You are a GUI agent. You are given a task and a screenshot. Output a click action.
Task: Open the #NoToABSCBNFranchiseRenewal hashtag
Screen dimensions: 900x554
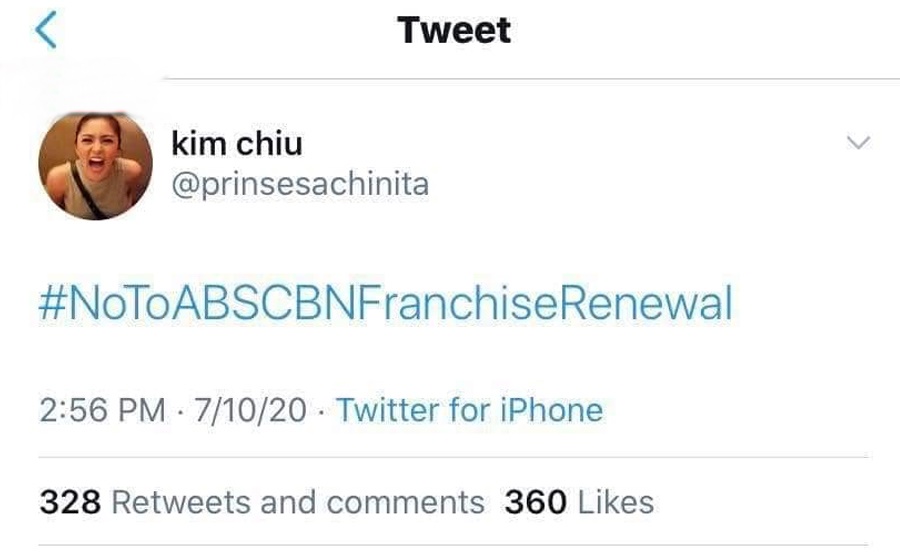[386, 303]
